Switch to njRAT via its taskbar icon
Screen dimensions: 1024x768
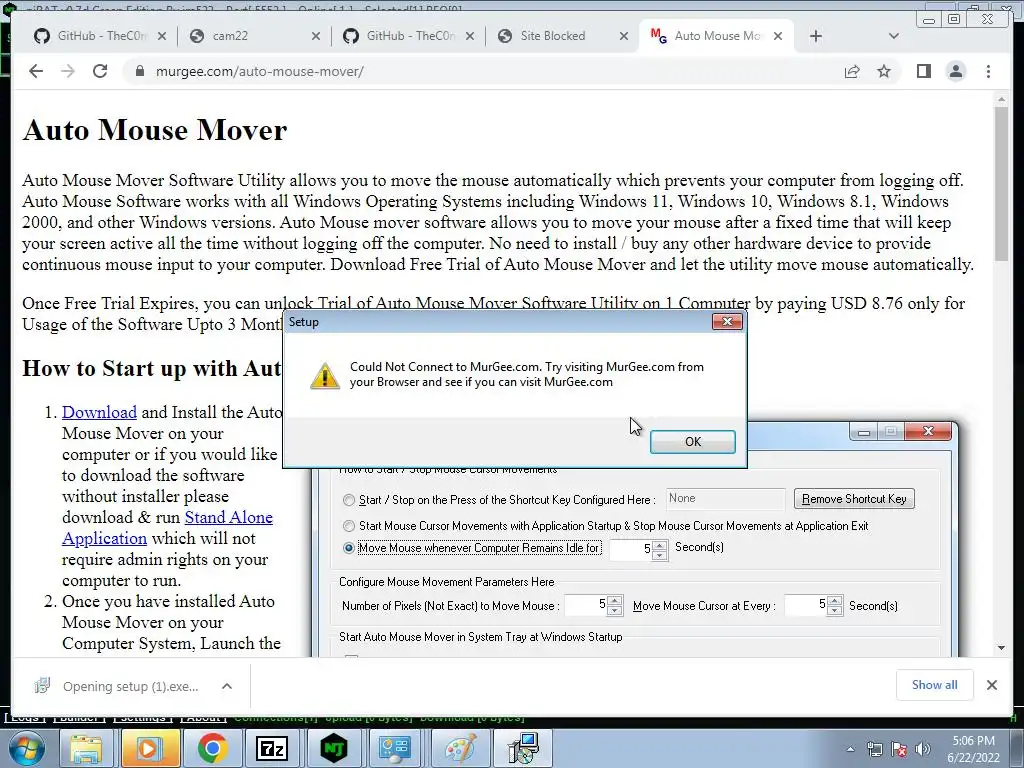coord(334,748)
